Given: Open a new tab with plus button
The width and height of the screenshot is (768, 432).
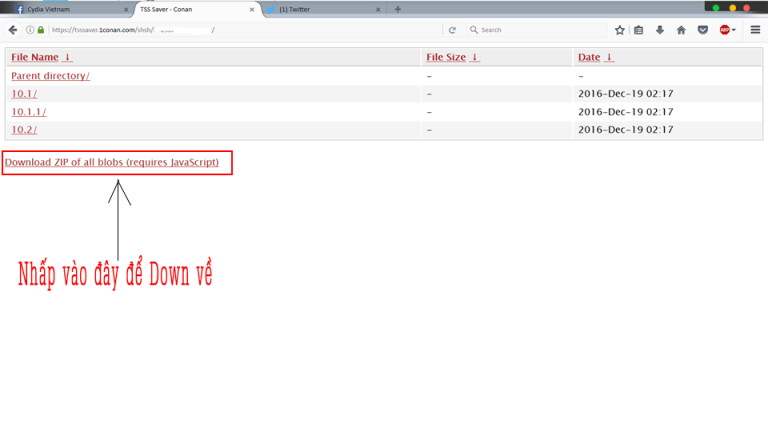Looking at the screenshot, I should tap(398, 9).
